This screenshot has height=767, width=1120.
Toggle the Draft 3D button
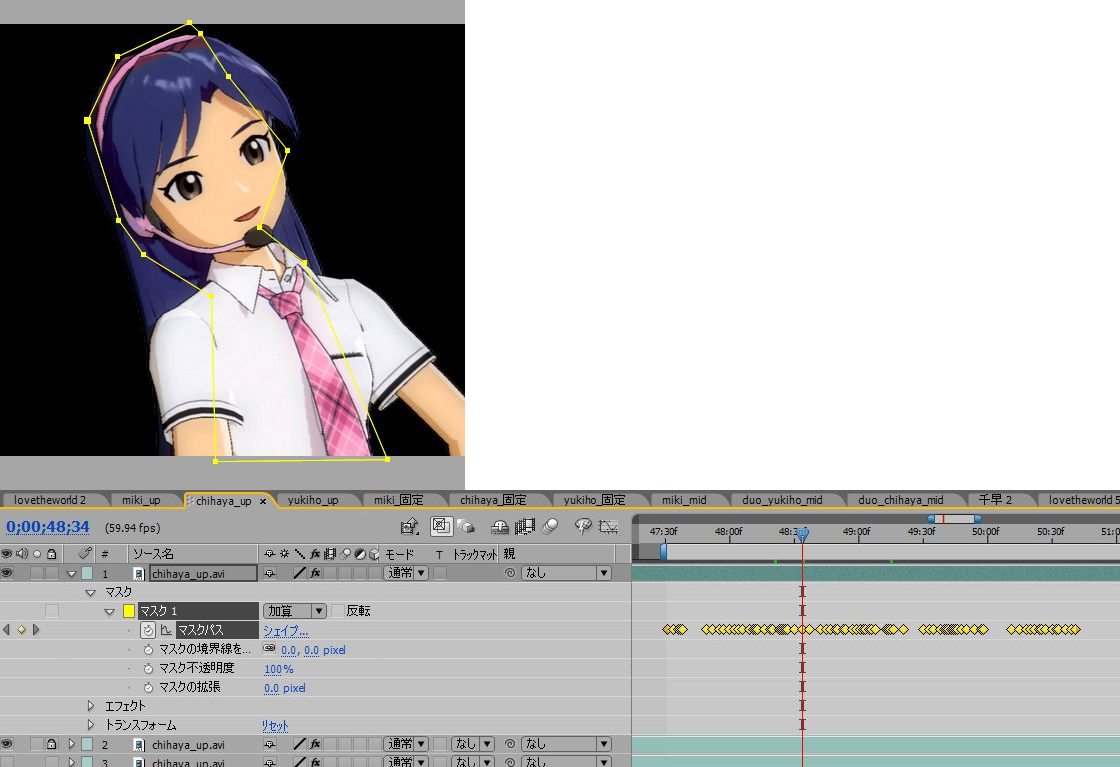[441, 526]
